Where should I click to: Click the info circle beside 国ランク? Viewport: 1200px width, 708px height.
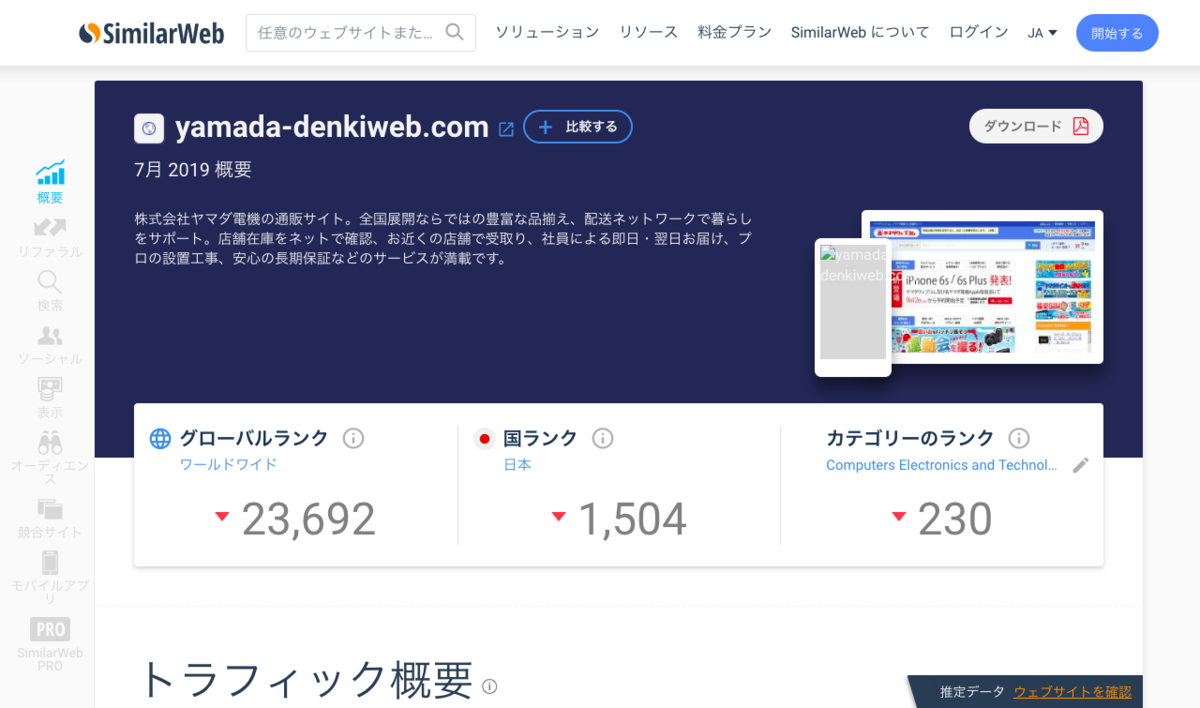click(x=602, y=438)
